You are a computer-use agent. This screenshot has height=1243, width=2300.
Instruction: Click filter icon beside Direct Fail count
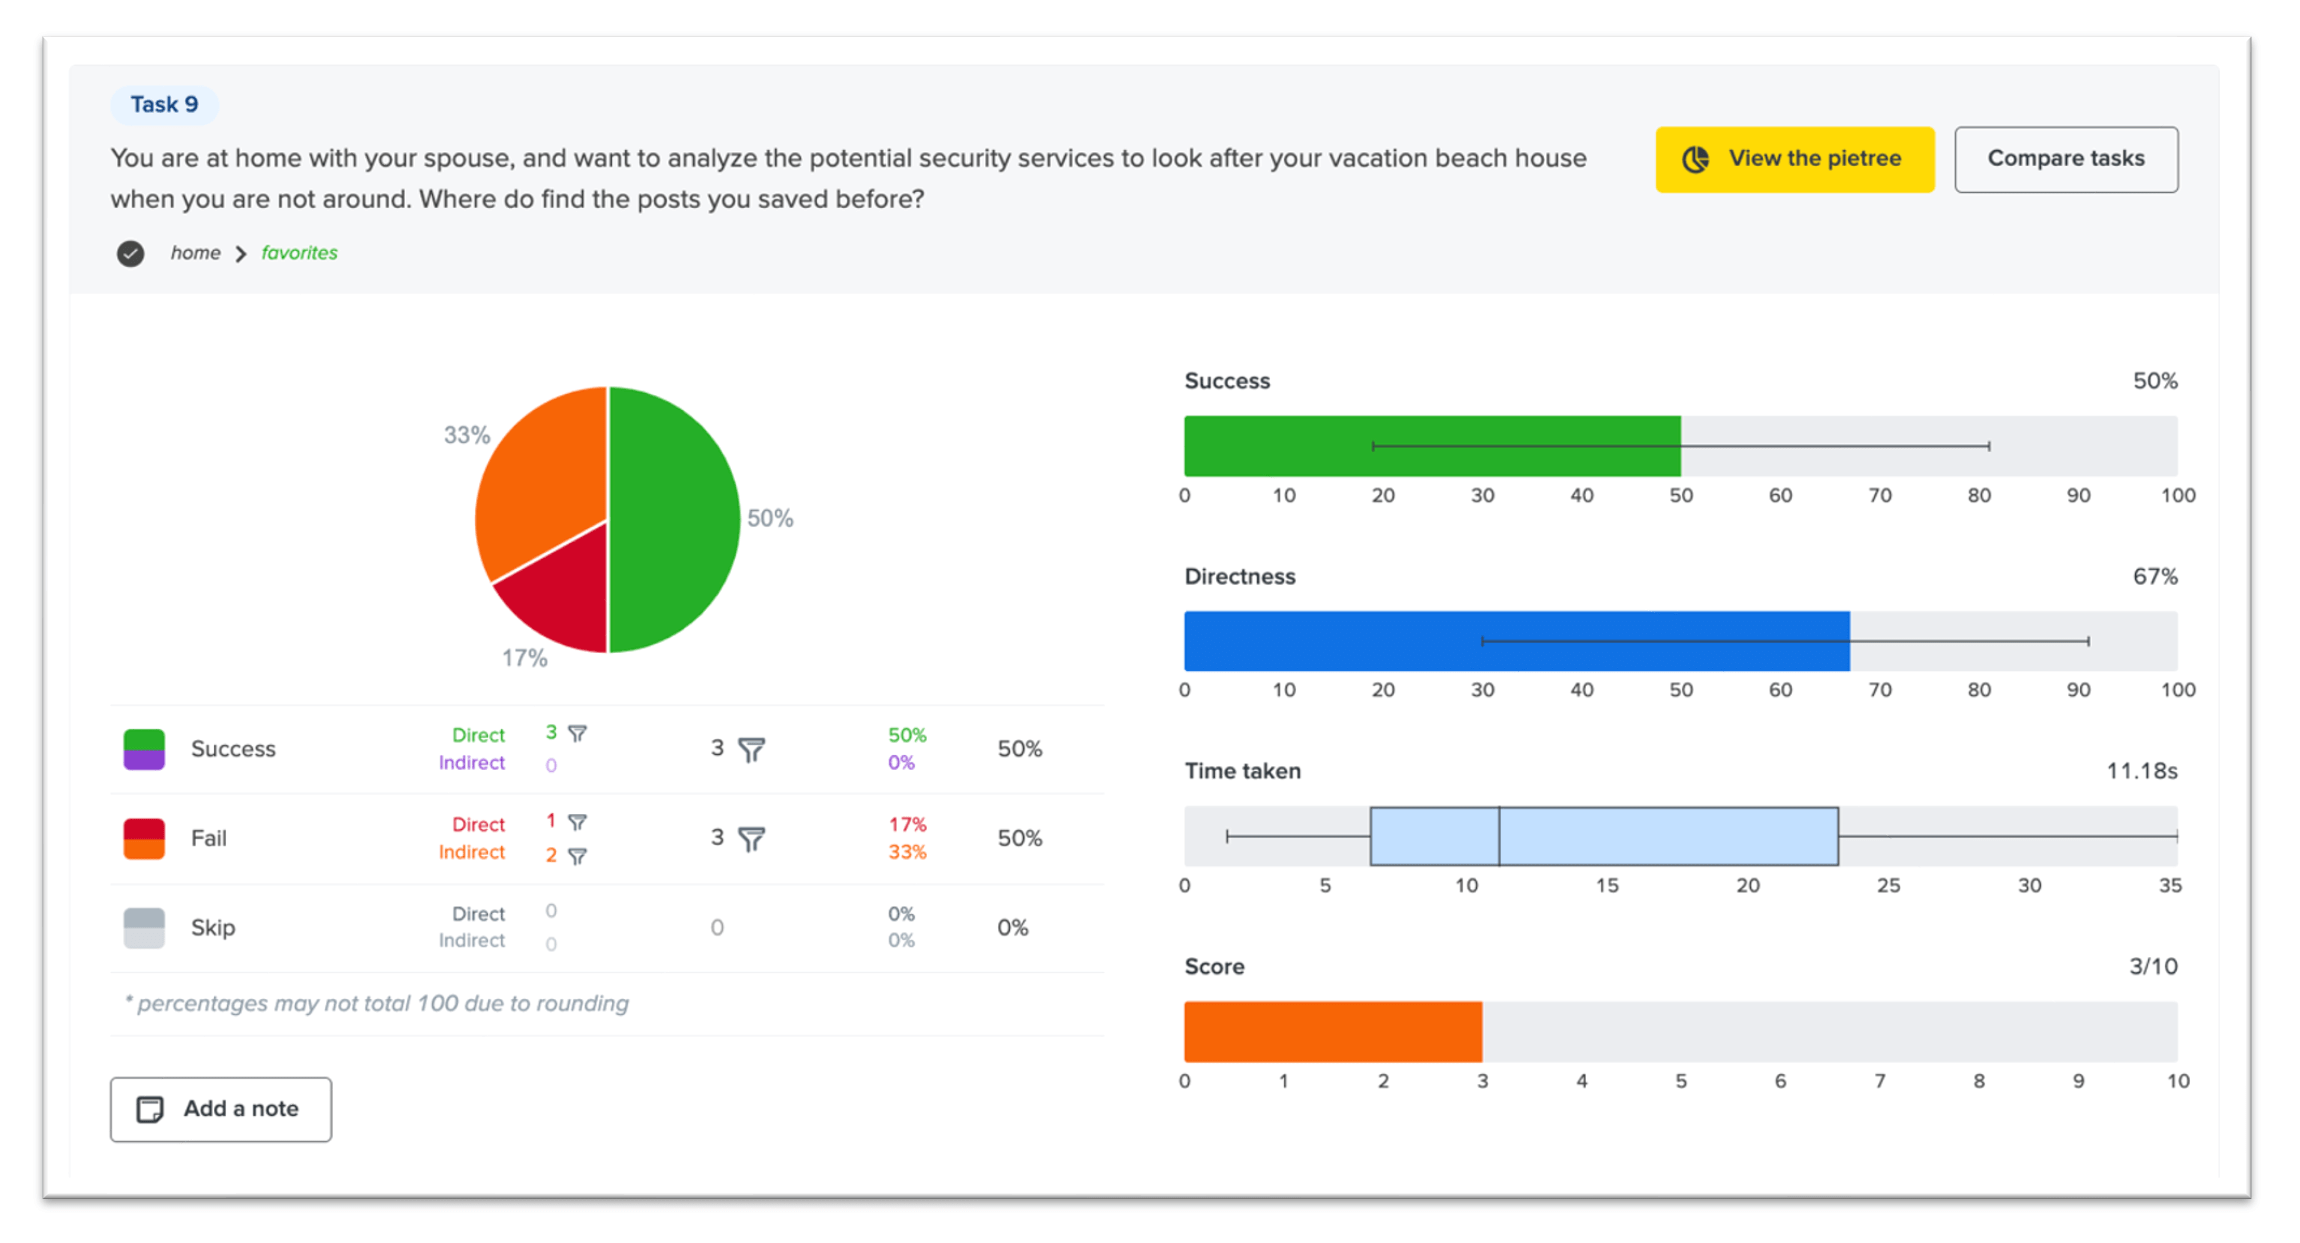[577, 822]
